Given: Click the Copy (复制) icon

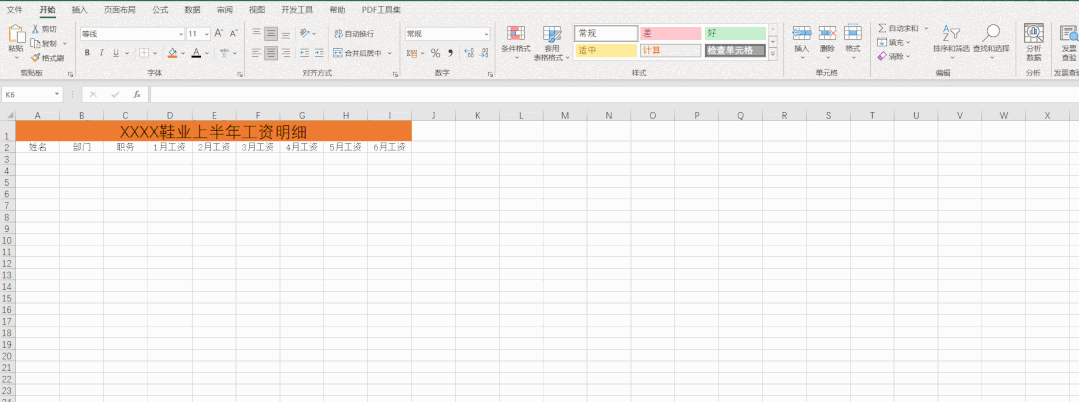Looking at the screenshot, I should tap(35, 43).
